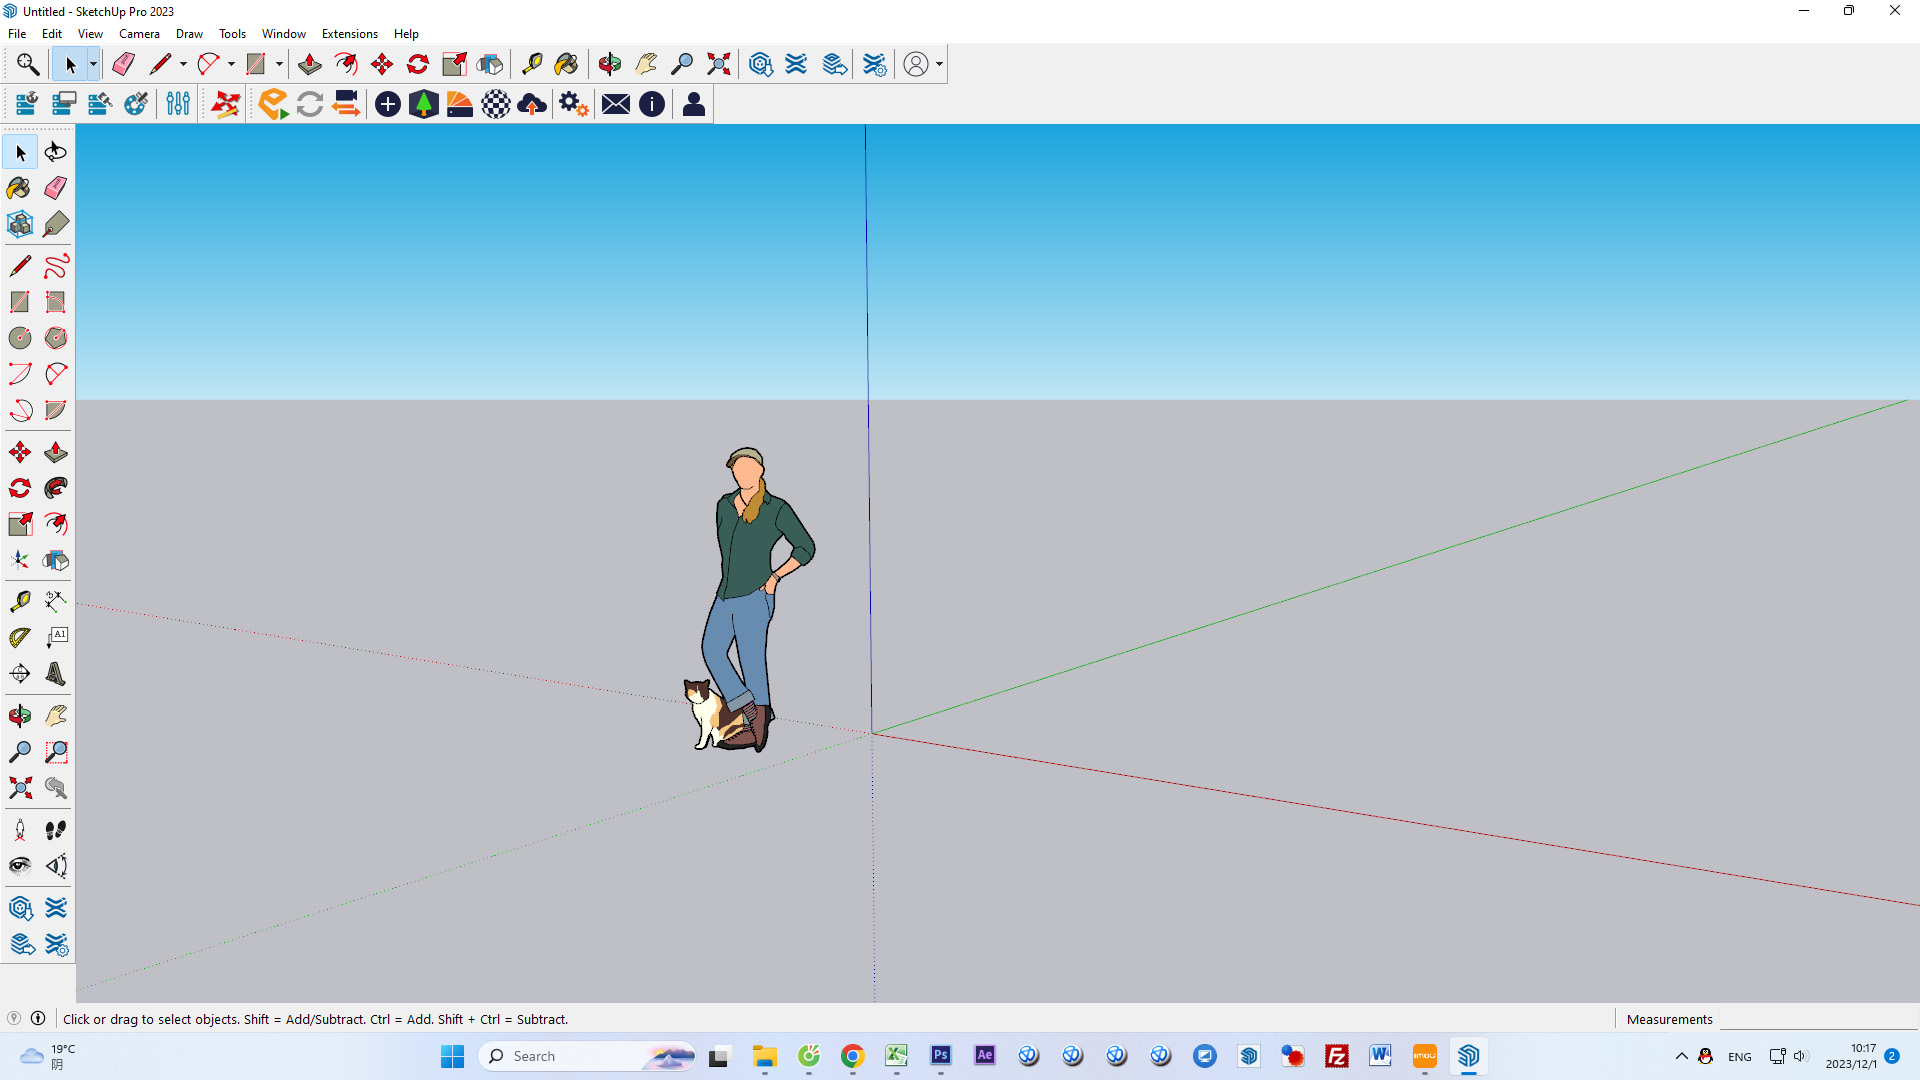
Task: Open the Draw menu
Action: pos(189,33)
